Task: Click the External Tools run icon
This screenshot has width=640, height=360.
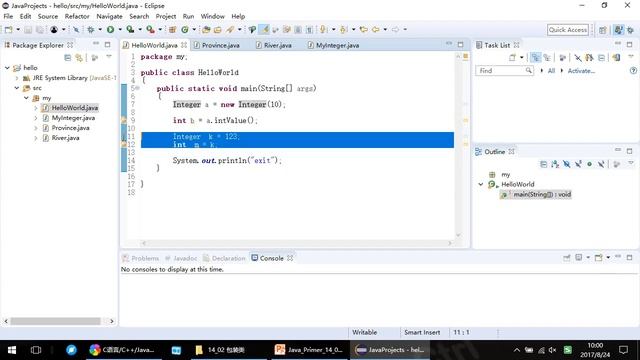Action: (x=150, y=29)
